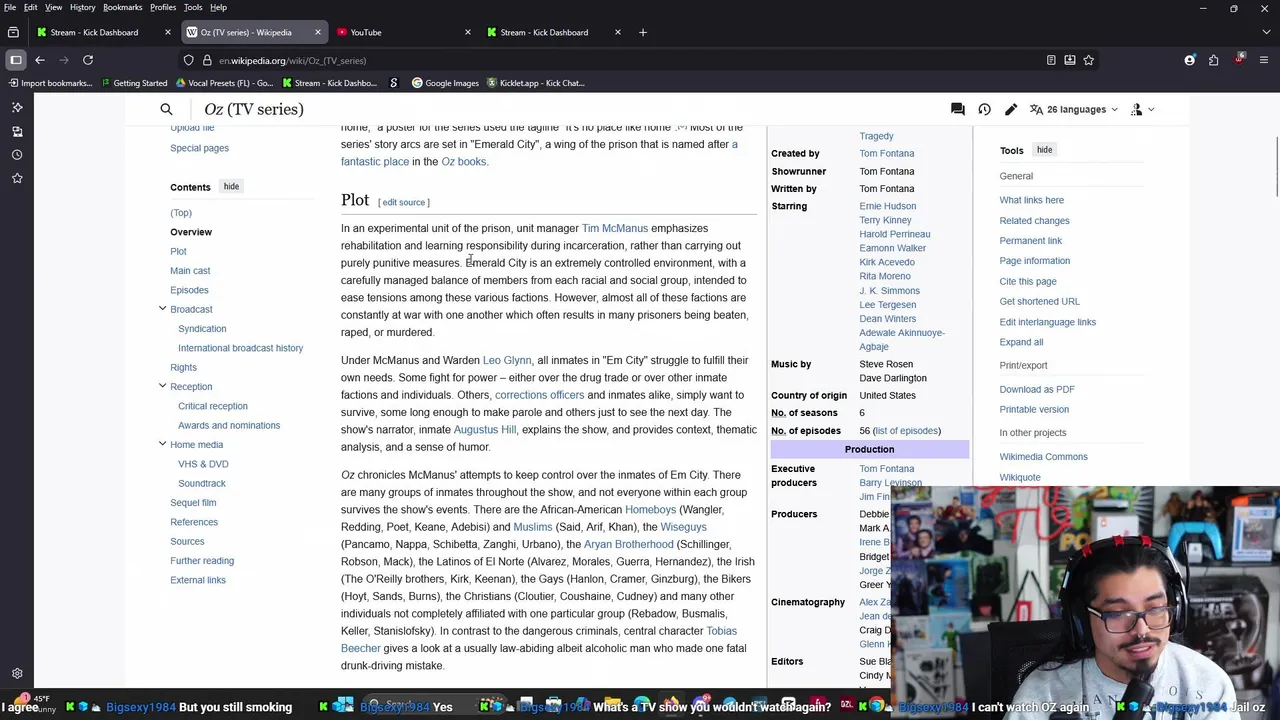
Task: Open Special pages sidebar link
Action: [x=199, y=148]
